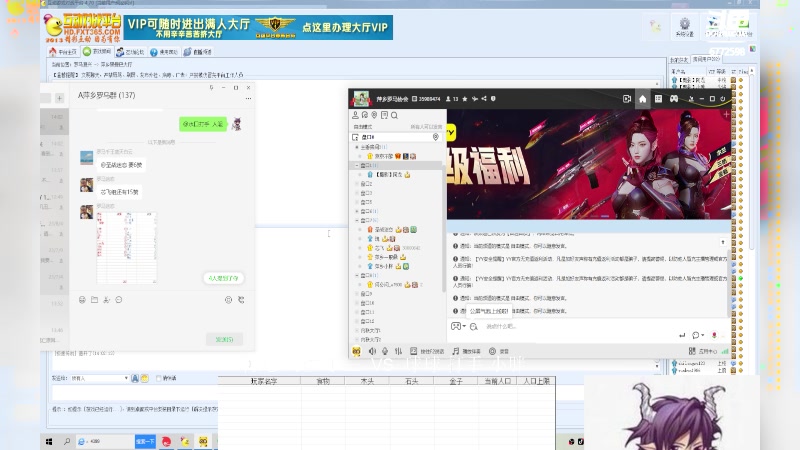
Task: Open the notice board icon above channel list
Action: coord(384,115)
